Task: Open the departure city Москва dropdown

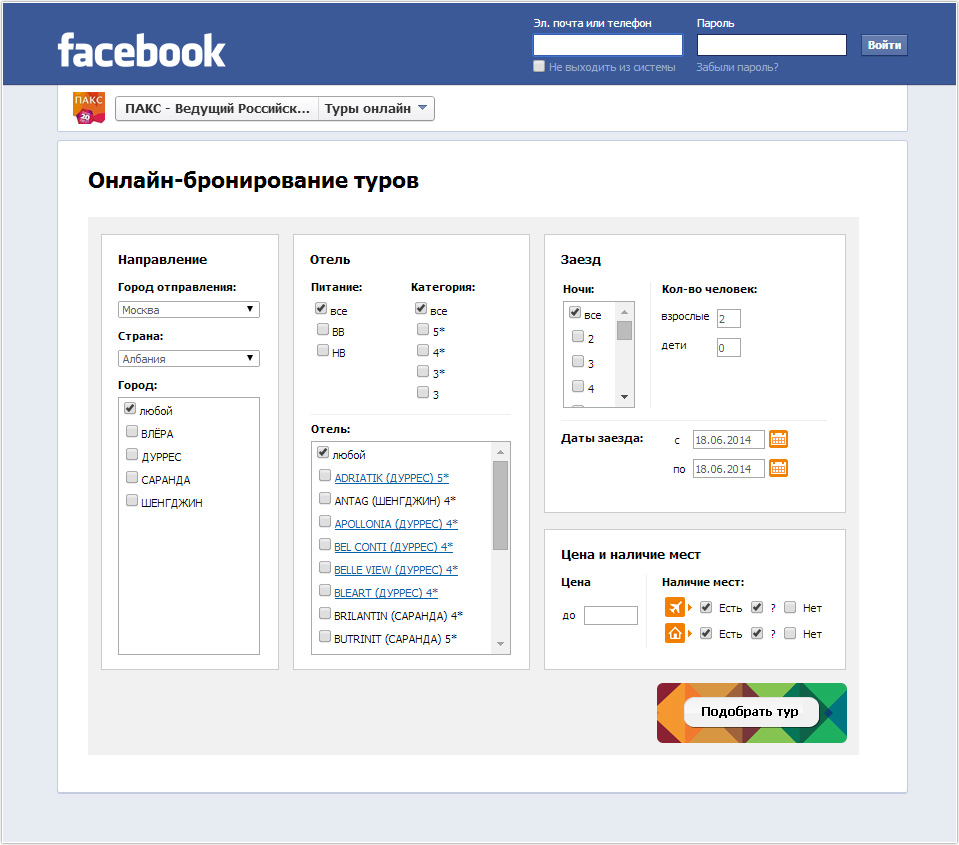Action: point(188,309)
